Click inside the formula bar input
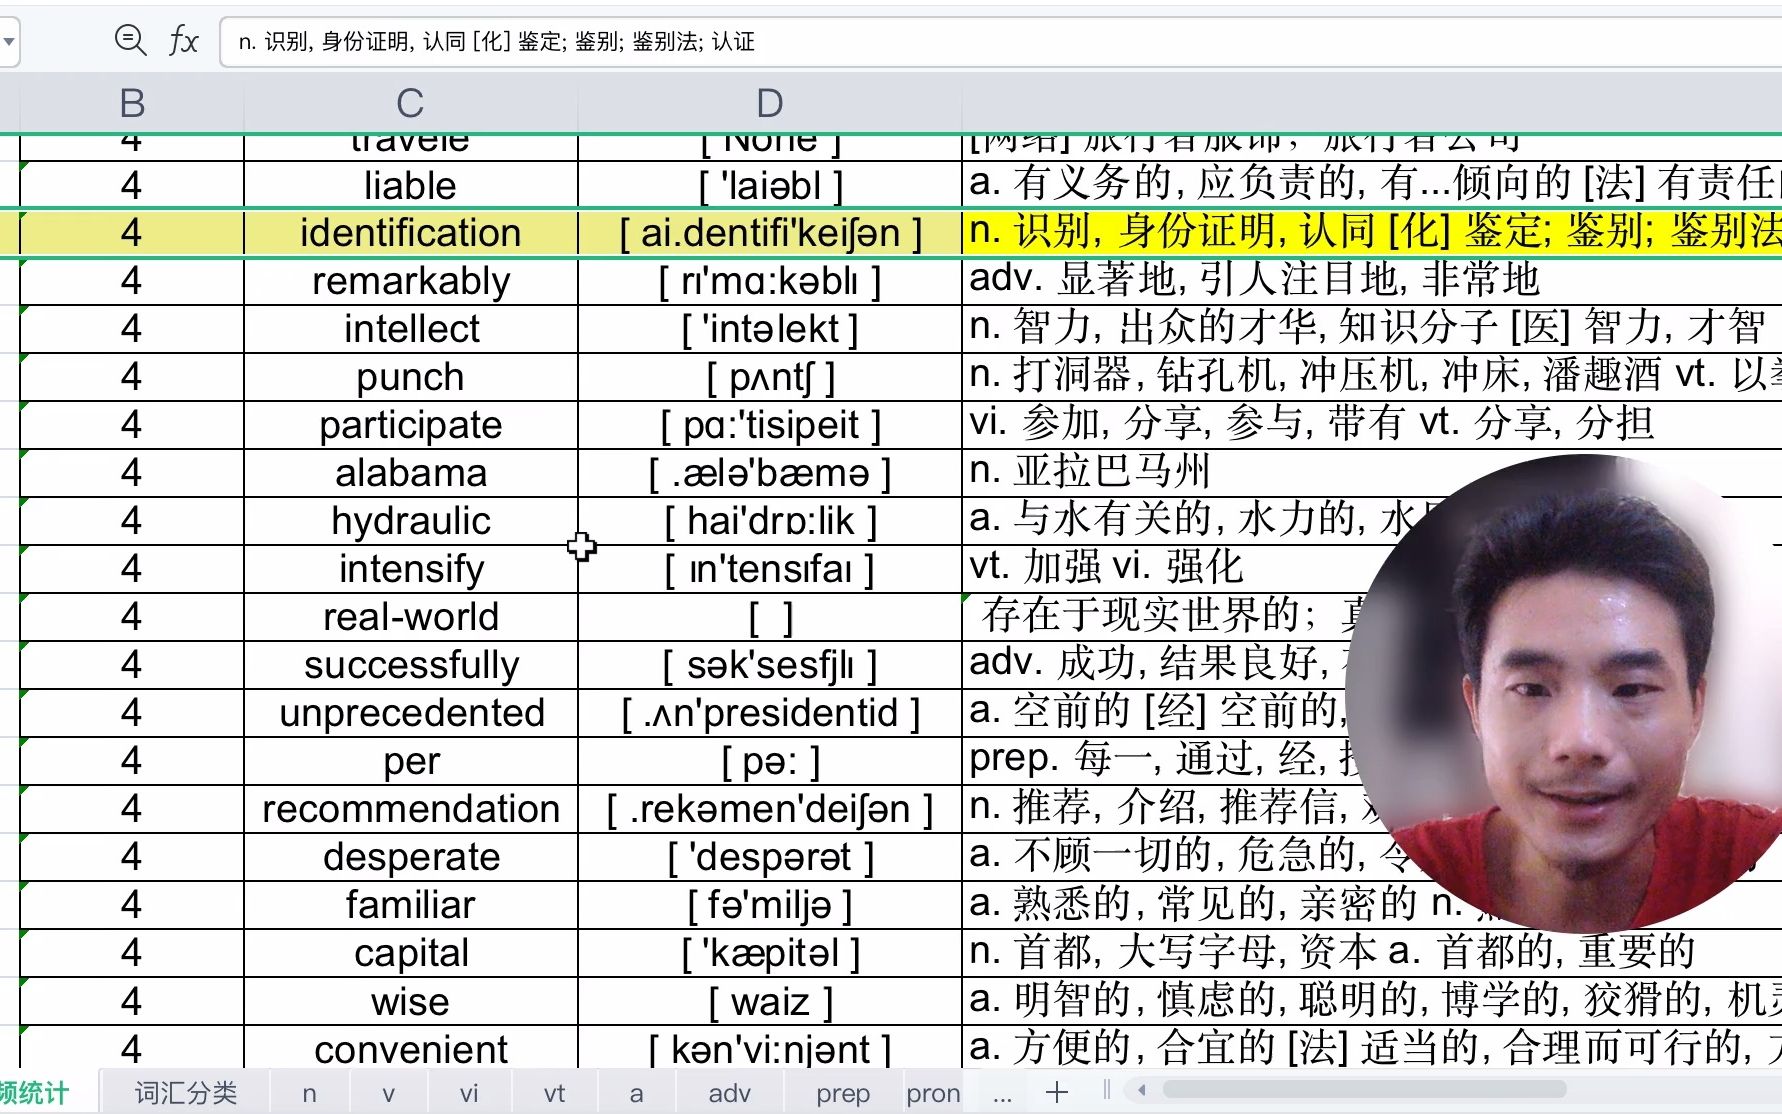The width and height of the screenshot is (1782, 1114). (700, 42)
